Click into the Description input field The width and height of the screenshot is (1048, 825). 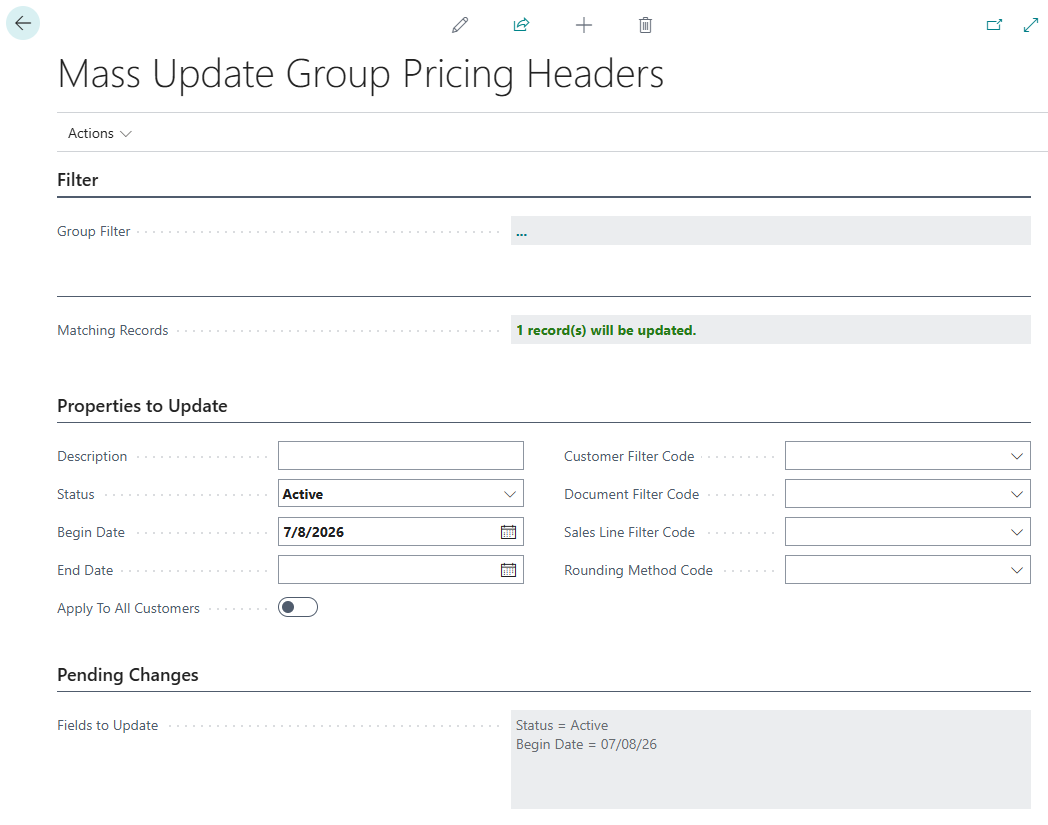400,455
